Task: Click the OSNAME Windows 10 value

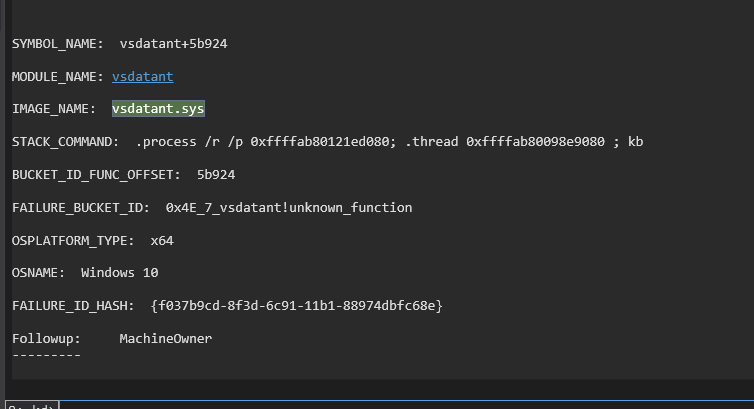Action: click(119, 273)
